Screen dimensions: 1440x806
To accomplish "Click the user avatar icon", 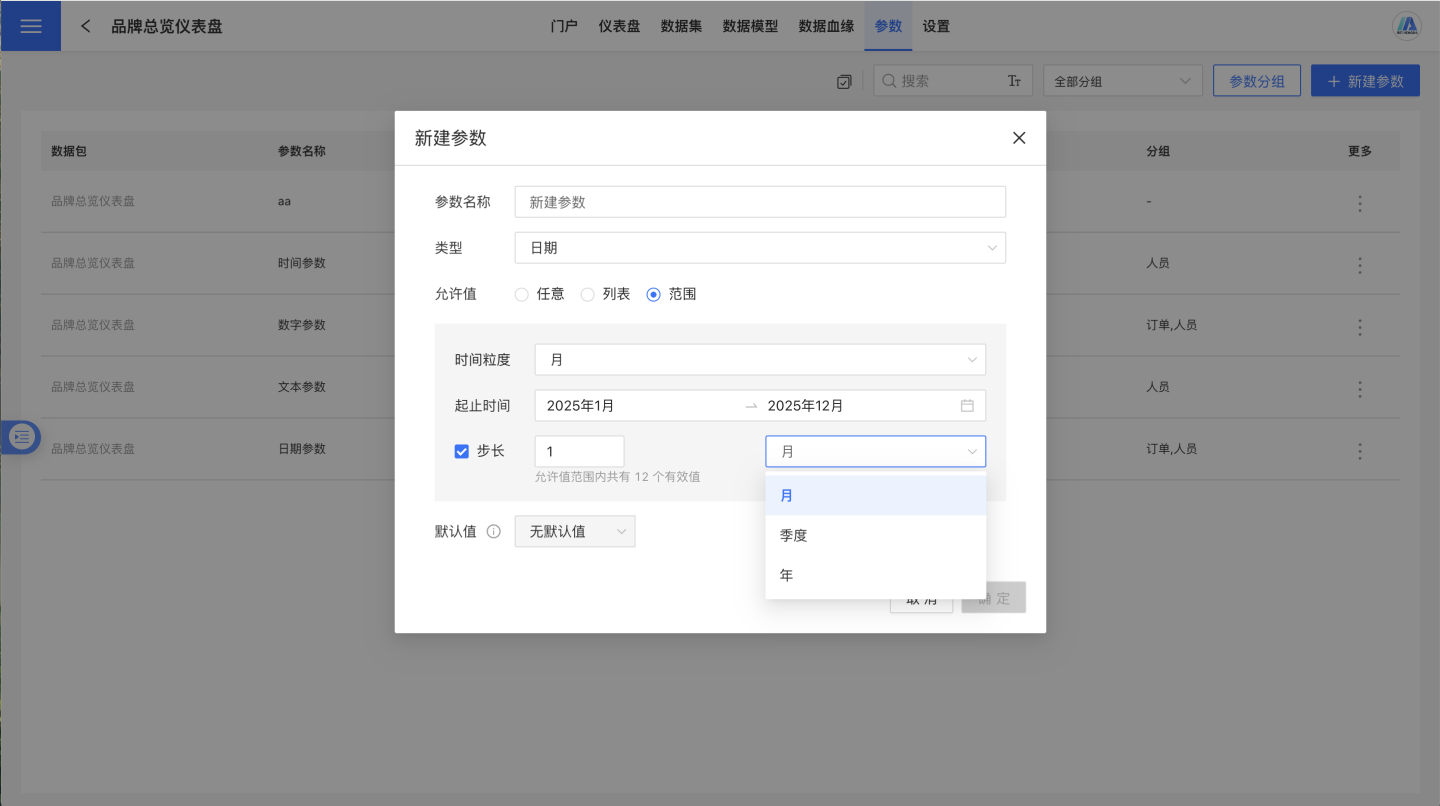I will [1407, 26].
